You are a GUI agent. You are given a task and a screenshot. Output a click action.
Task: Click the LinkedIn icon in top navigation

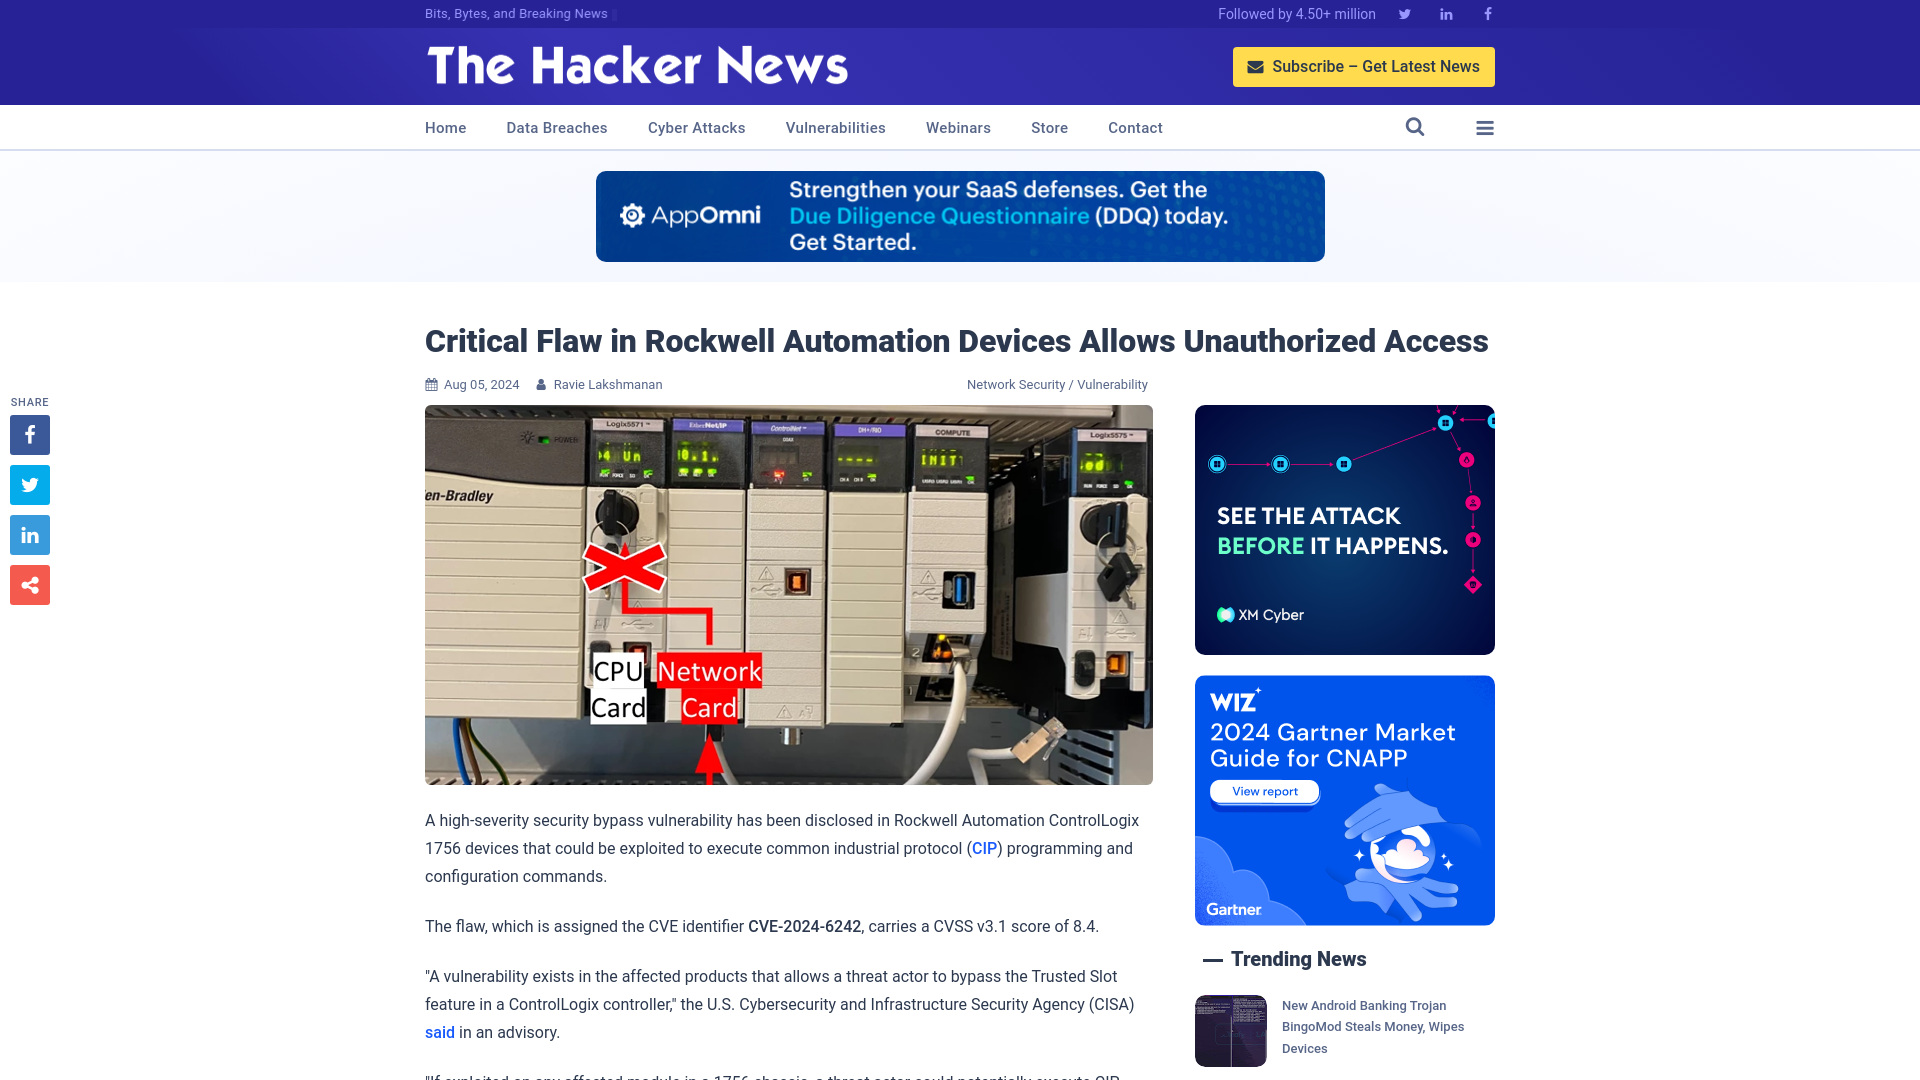(1445, 13)
